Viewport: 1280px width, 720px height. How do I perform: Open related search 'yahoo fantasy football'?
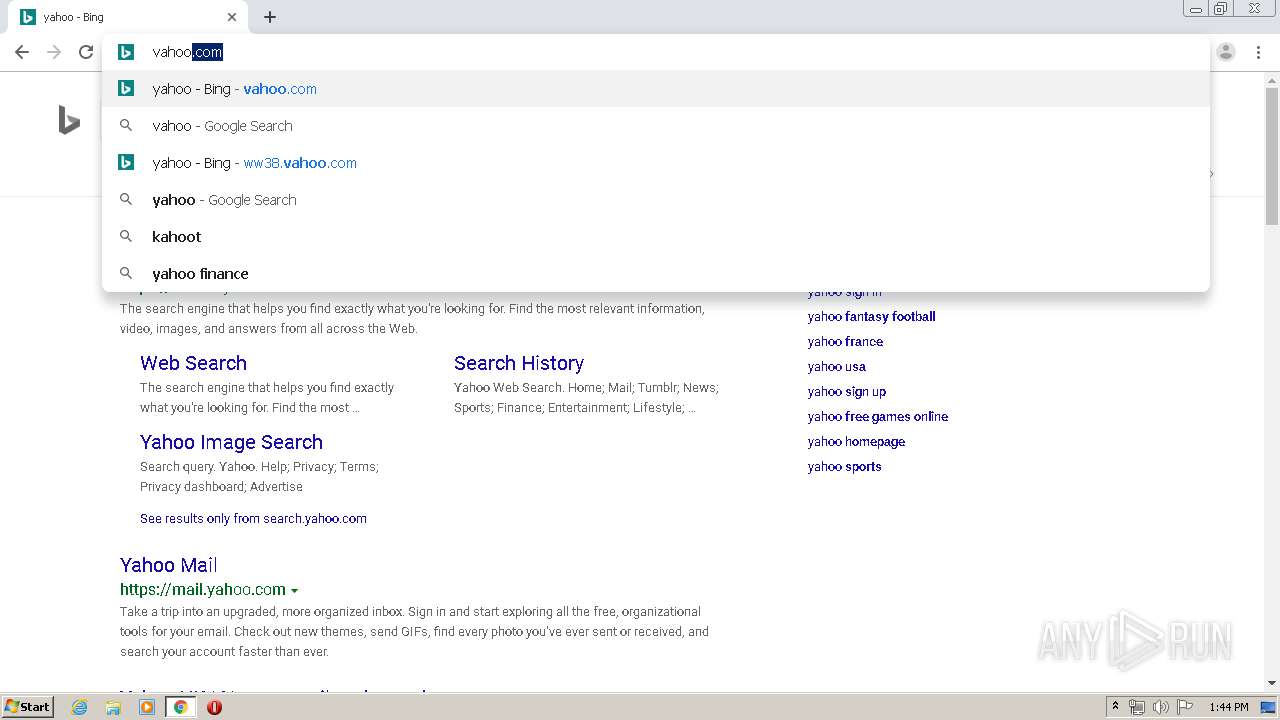(x=871, y=316)
